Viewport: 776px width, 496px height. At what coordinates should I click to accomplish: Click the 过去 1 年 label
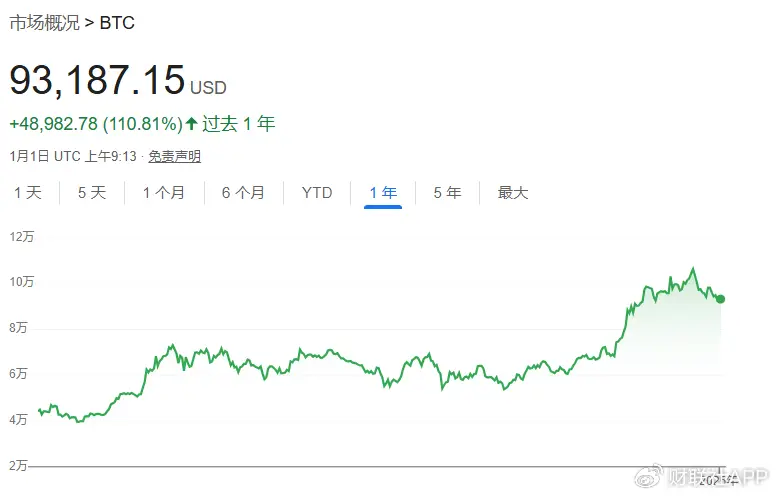click(238, 124)
